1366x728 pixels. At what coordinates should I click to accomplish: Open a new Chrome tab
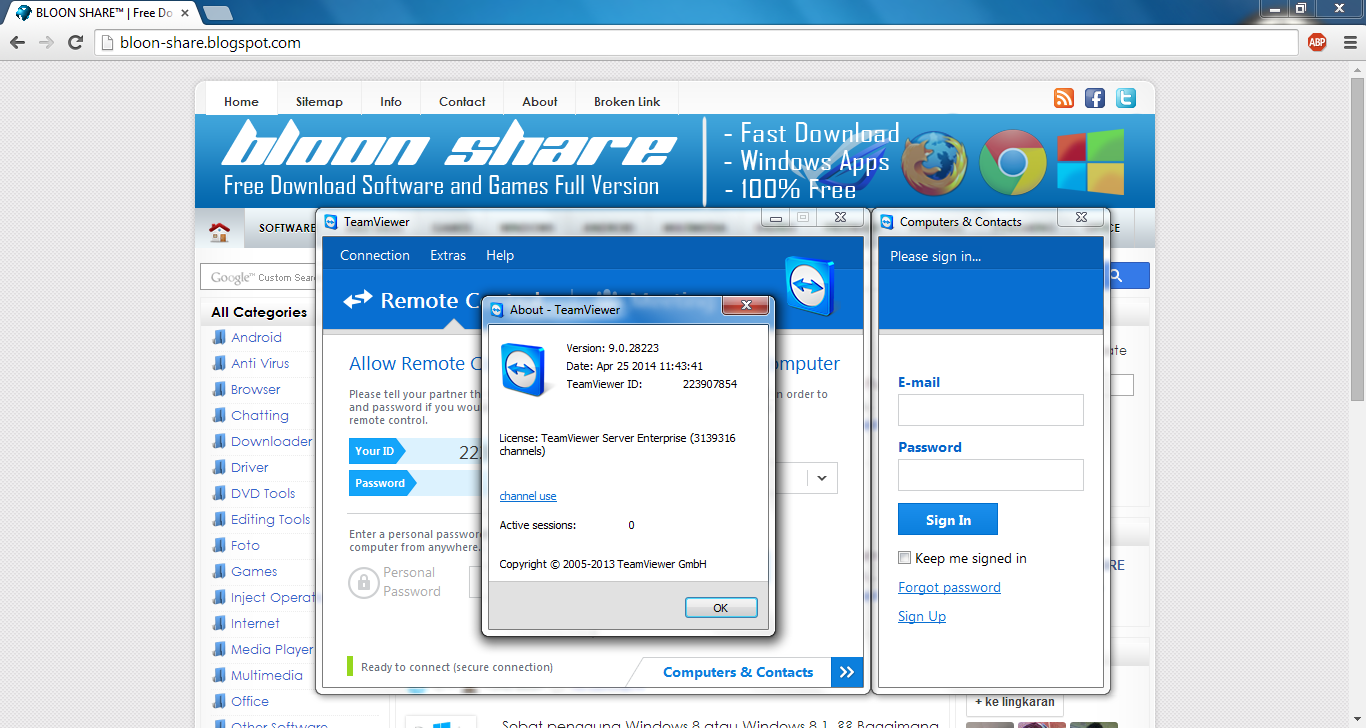(217, 13)
